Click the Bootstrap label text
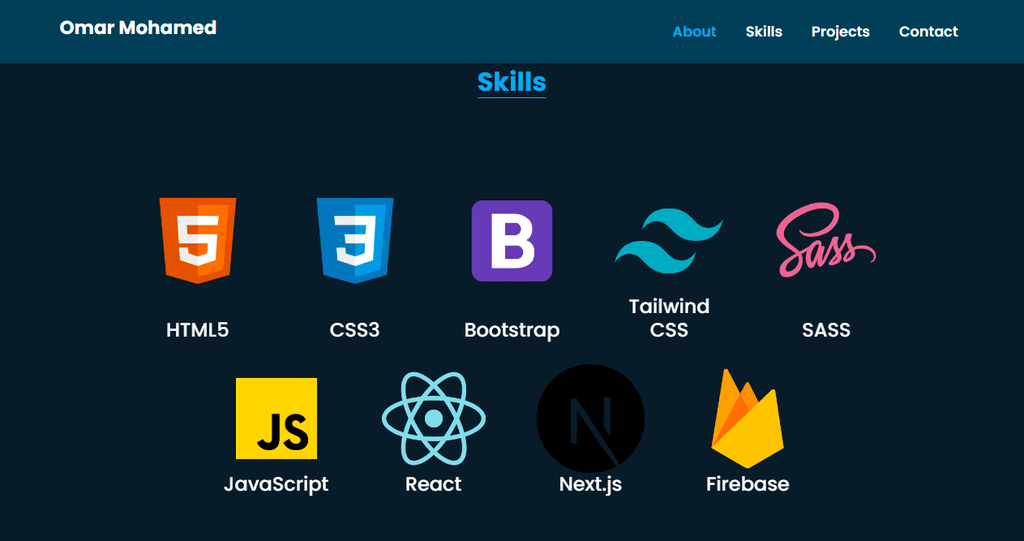Viewport: 1024px width, 541px height. pyautogui.click(x=512, y=331)
